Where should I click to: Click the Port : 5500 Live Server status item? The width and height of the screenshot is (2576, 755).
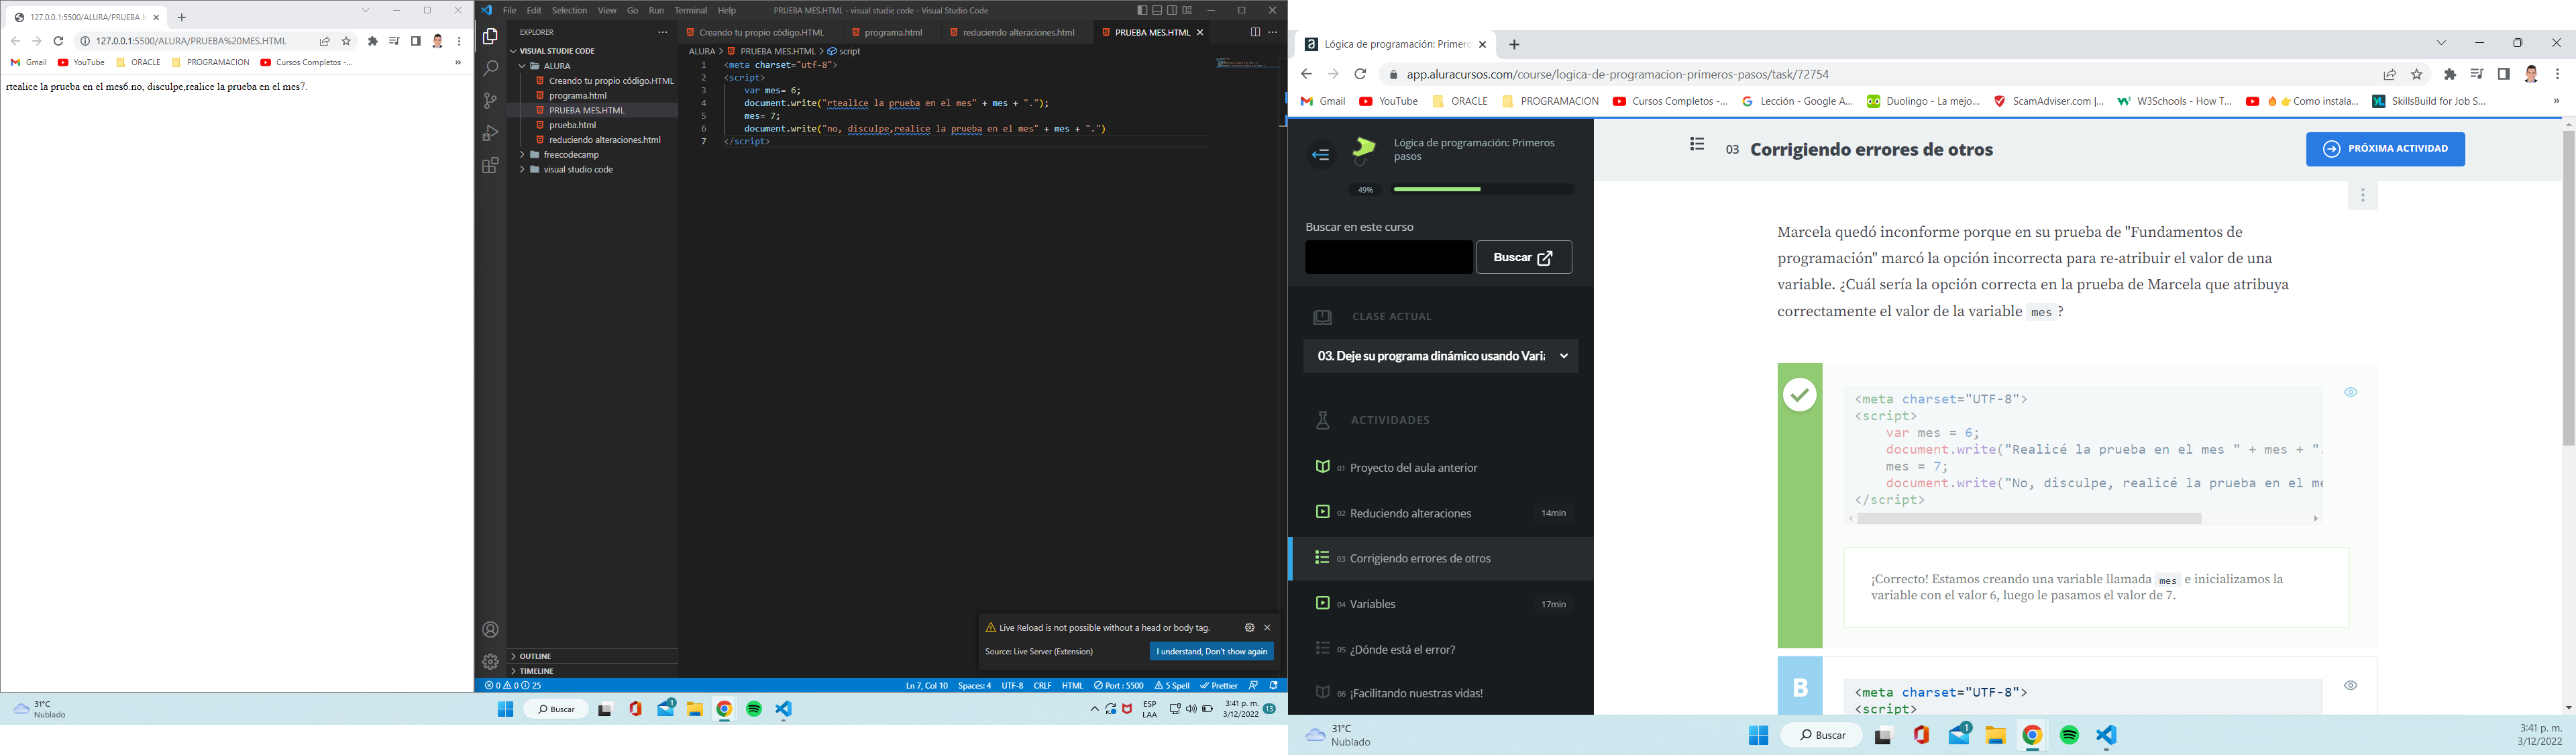[x=1118, y=686]
